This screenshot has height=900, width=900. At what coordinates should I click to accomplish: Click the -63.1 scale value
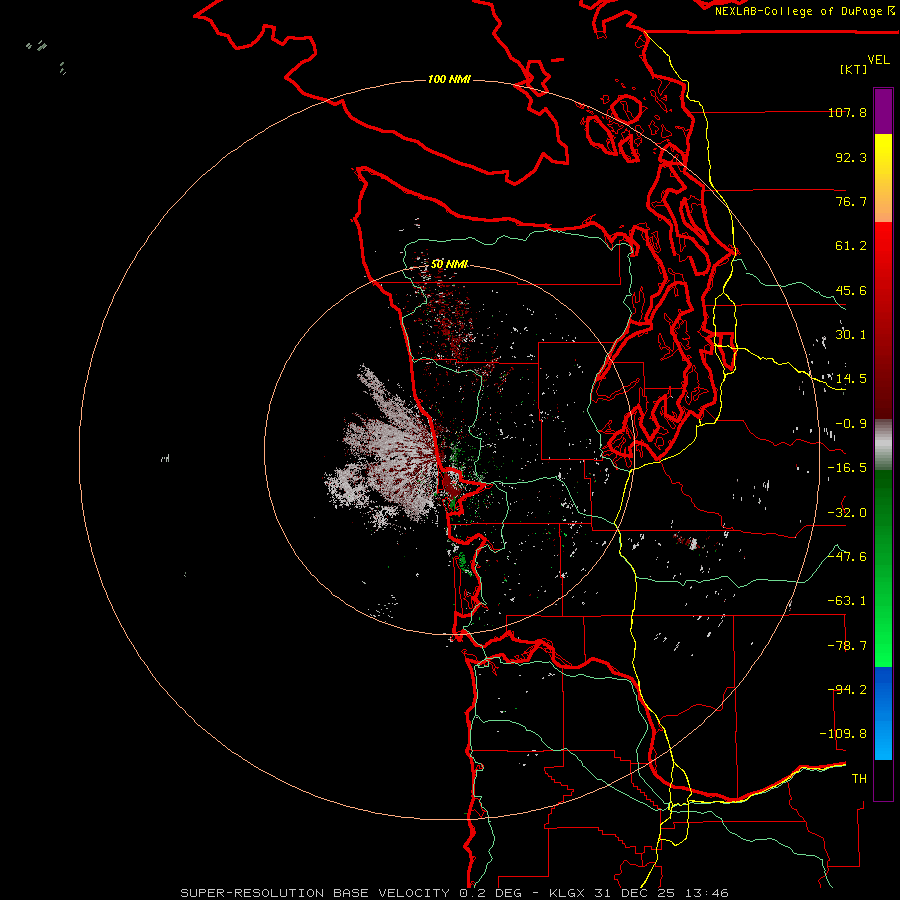[x=847, y=601]
